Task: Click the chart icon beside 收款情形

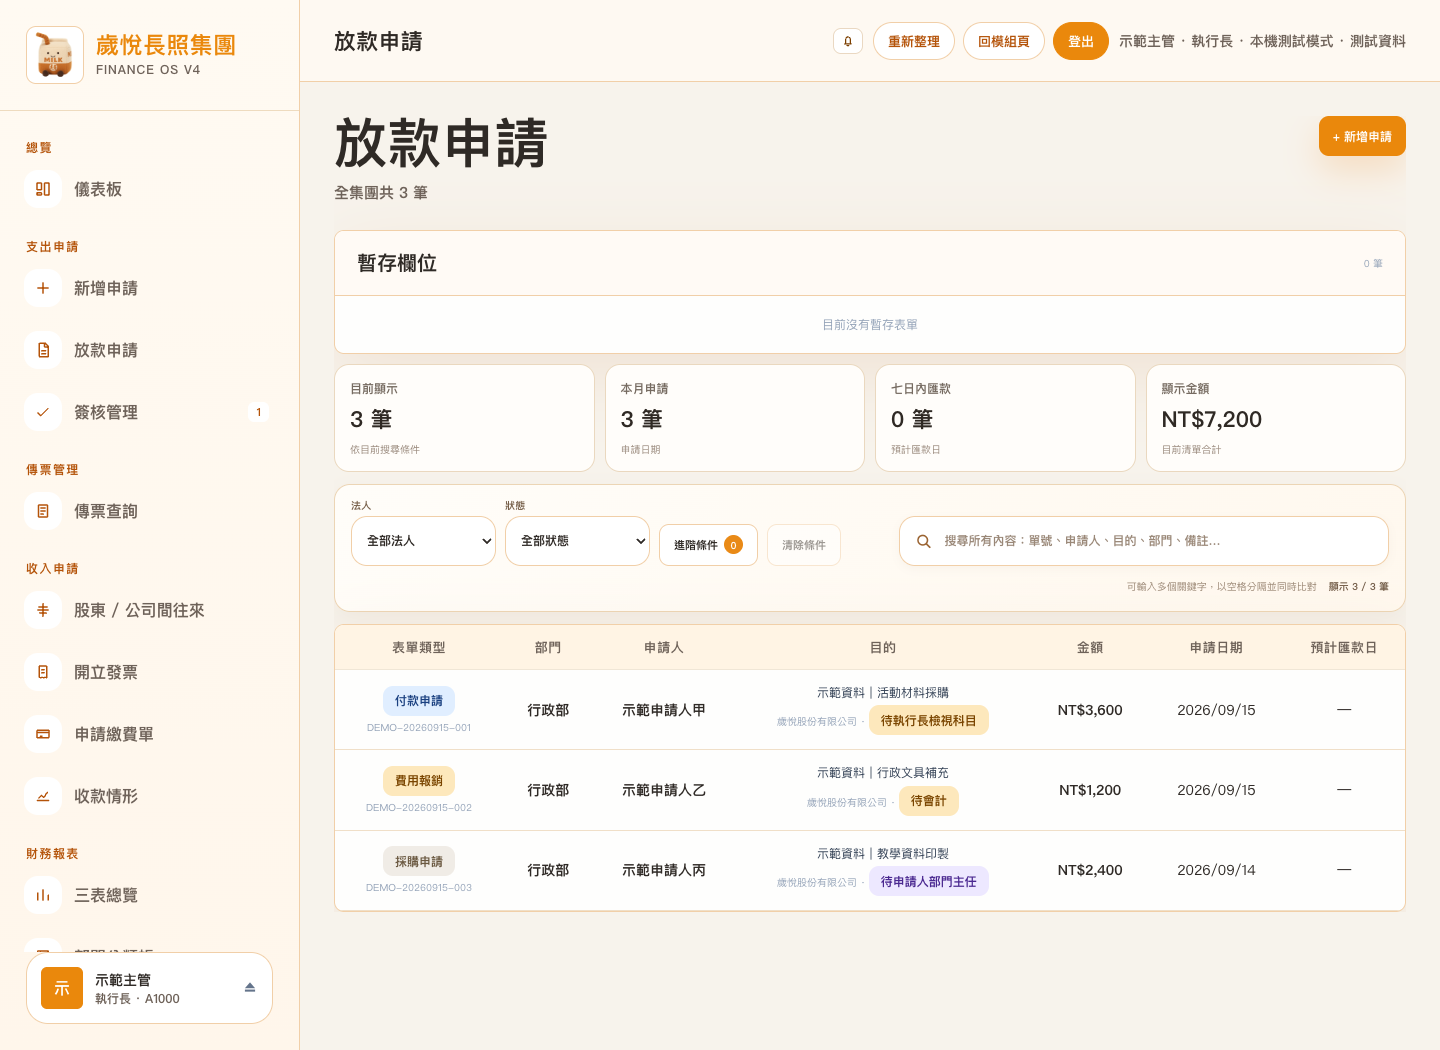Action: [43, 796]
